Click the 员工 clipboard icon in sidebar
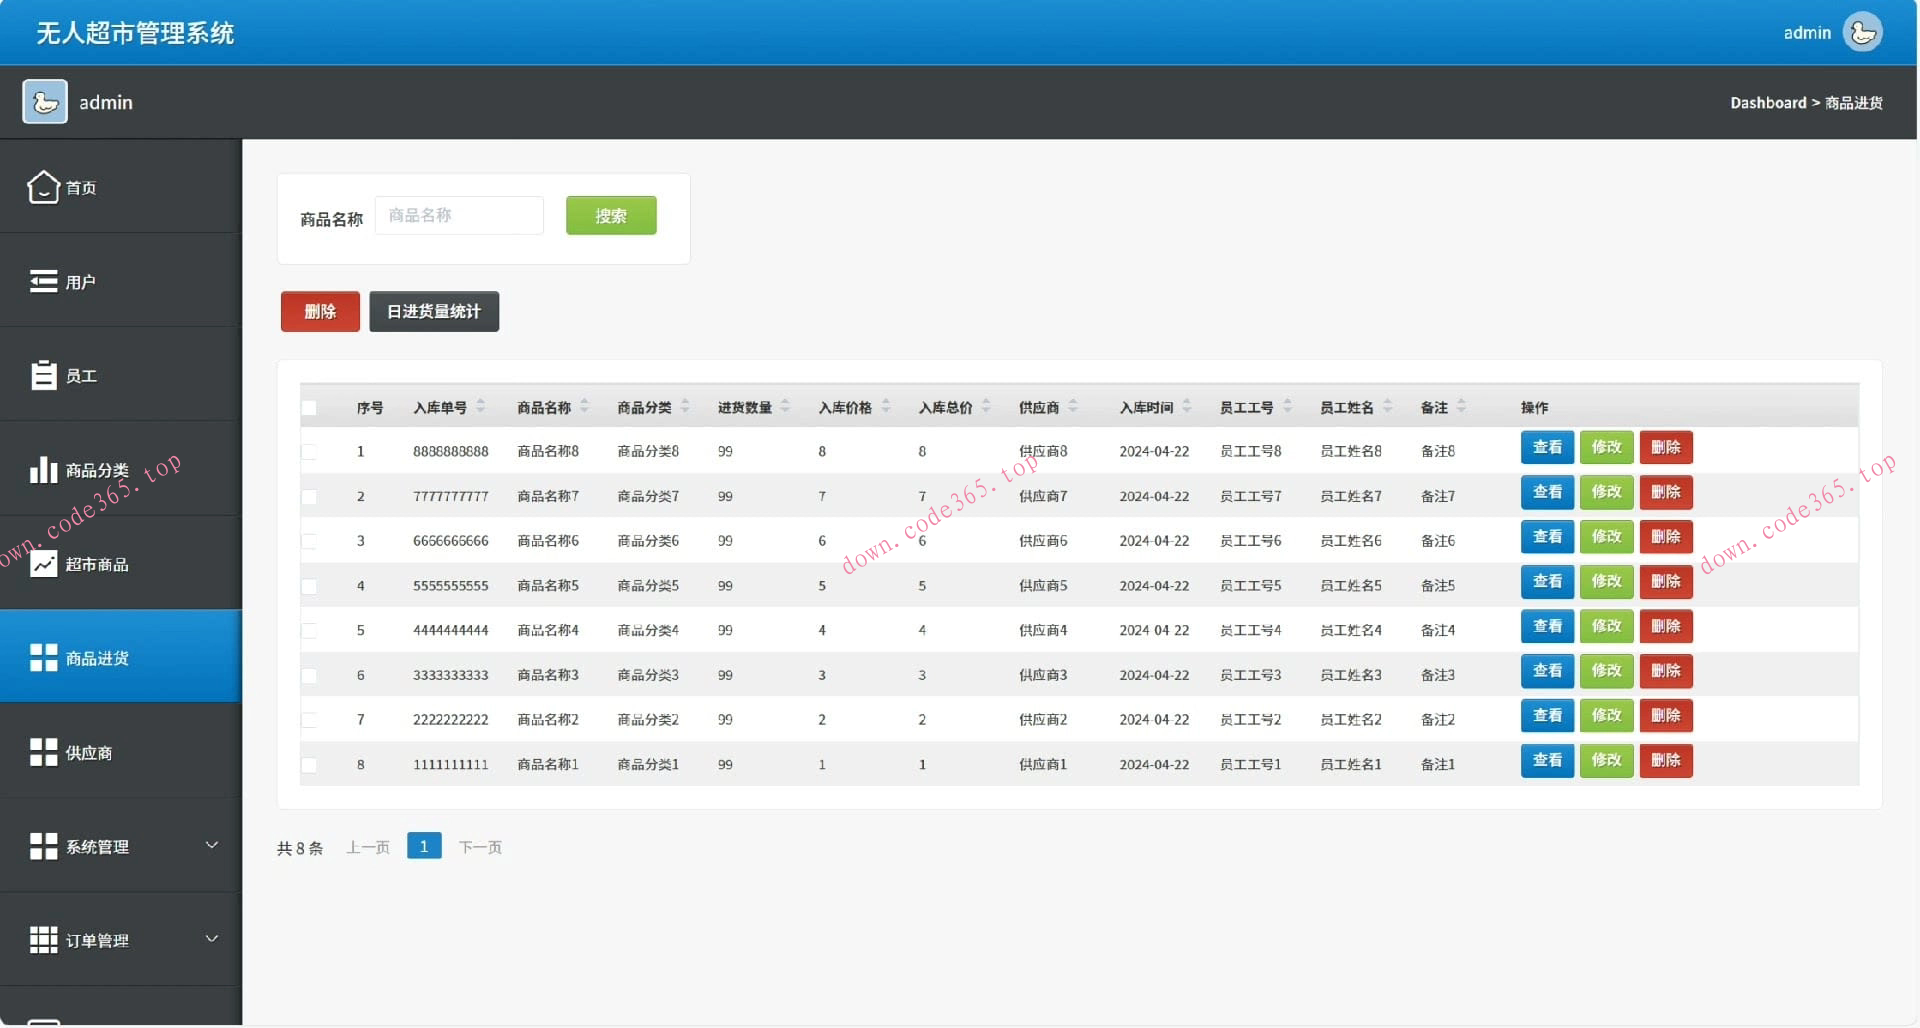 point(43,376)
